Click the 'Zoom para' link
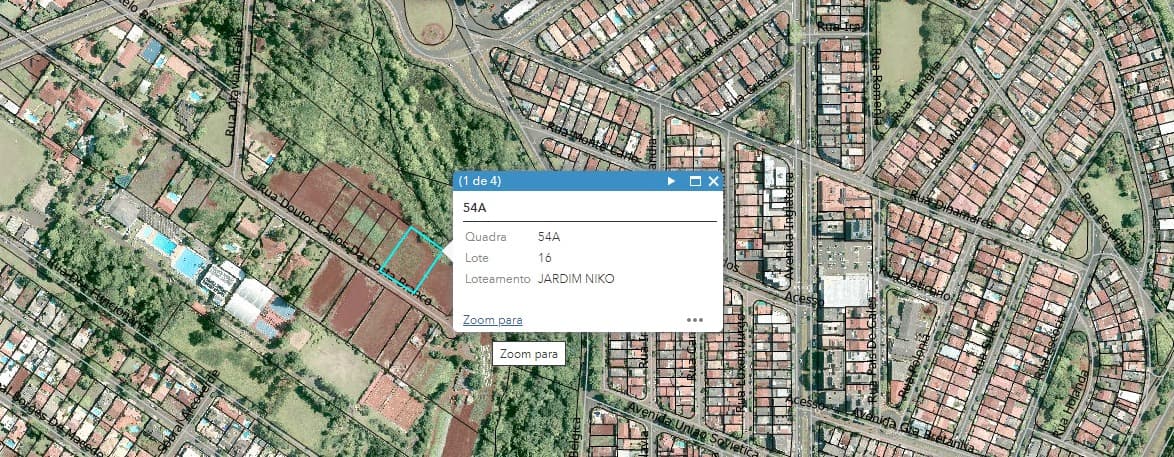The width and height of the screenshot is (1174, 457). [492, 320]
